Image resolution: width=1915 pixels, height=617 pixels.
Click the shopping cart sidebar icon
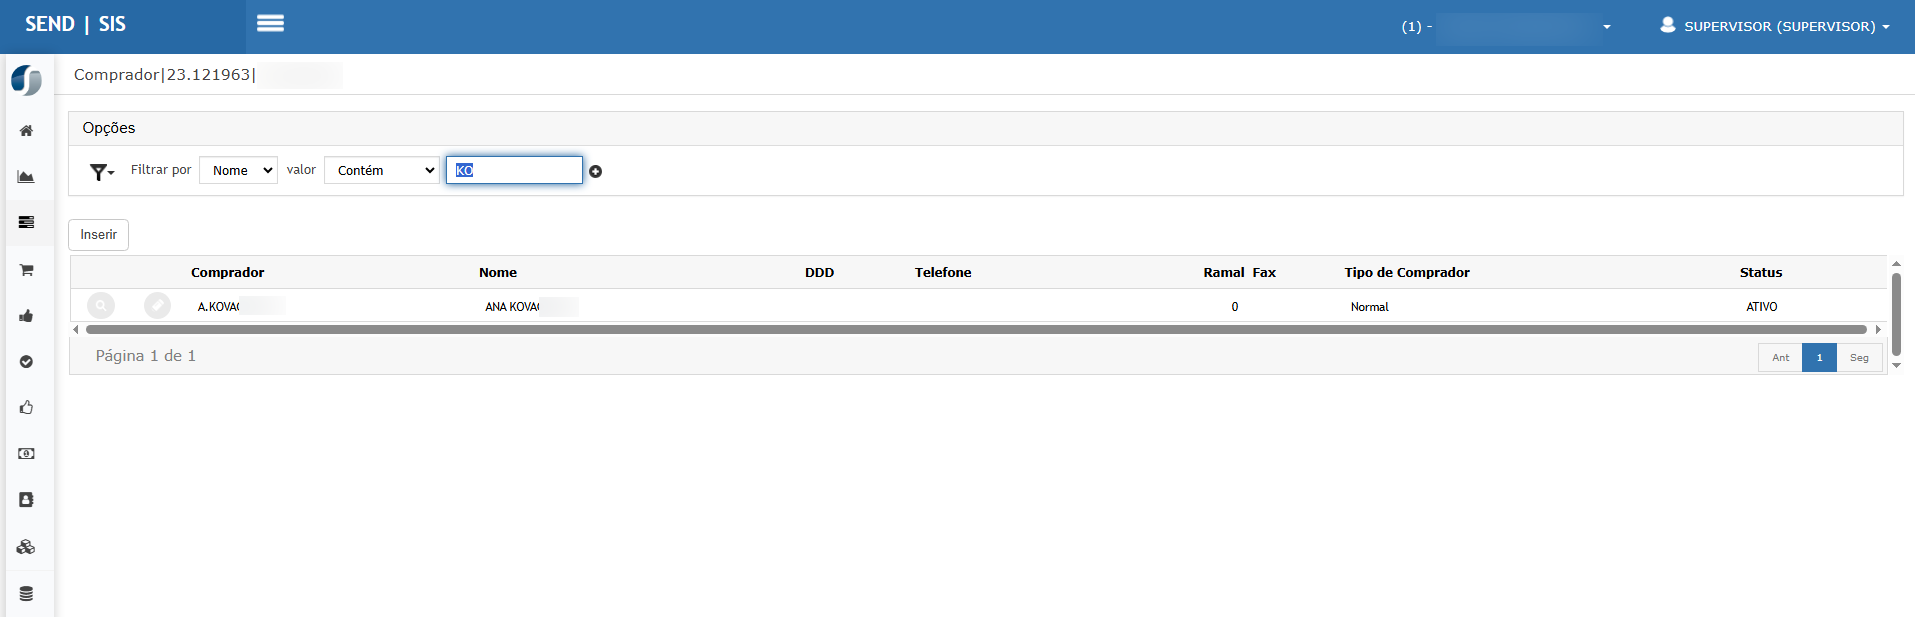point(27,270)
